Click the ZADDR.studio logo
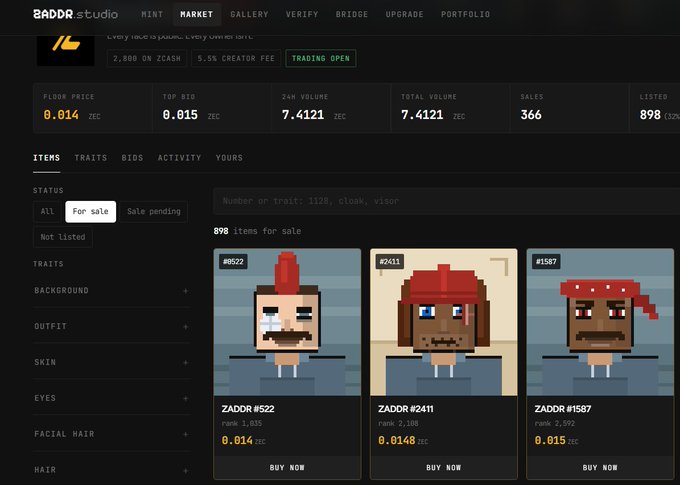Viewport: 680px width, 485px height. [75, 14]
